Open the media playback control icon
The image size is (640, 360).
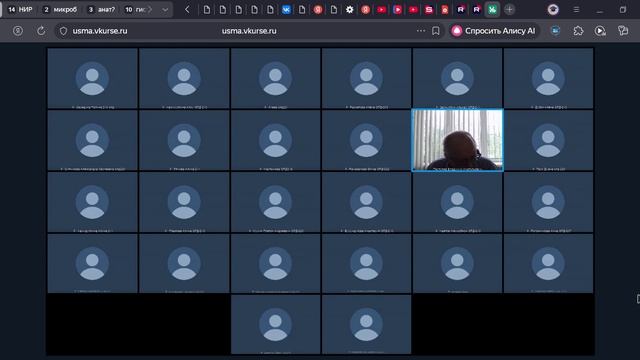coord(600,31)
